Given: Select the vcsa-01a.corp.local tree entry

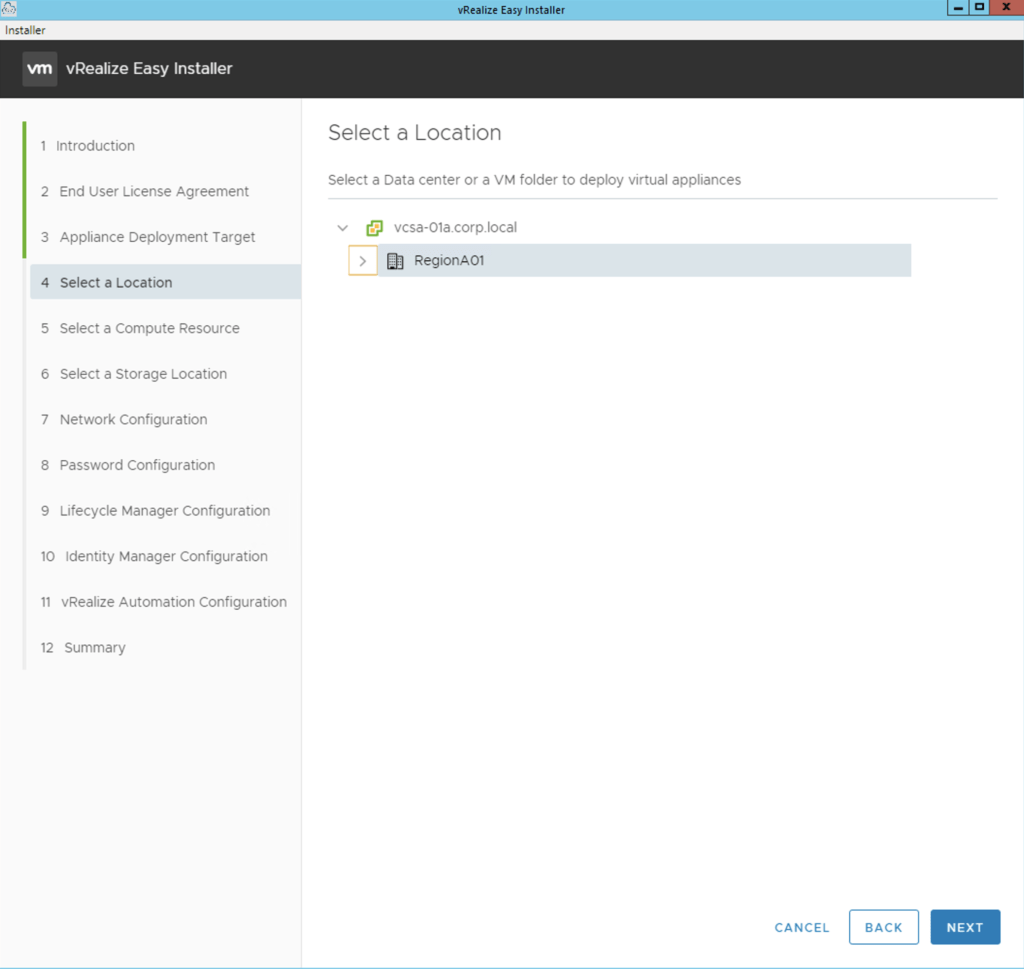Looking at the screenshot, I should click(x=455, y=228).
